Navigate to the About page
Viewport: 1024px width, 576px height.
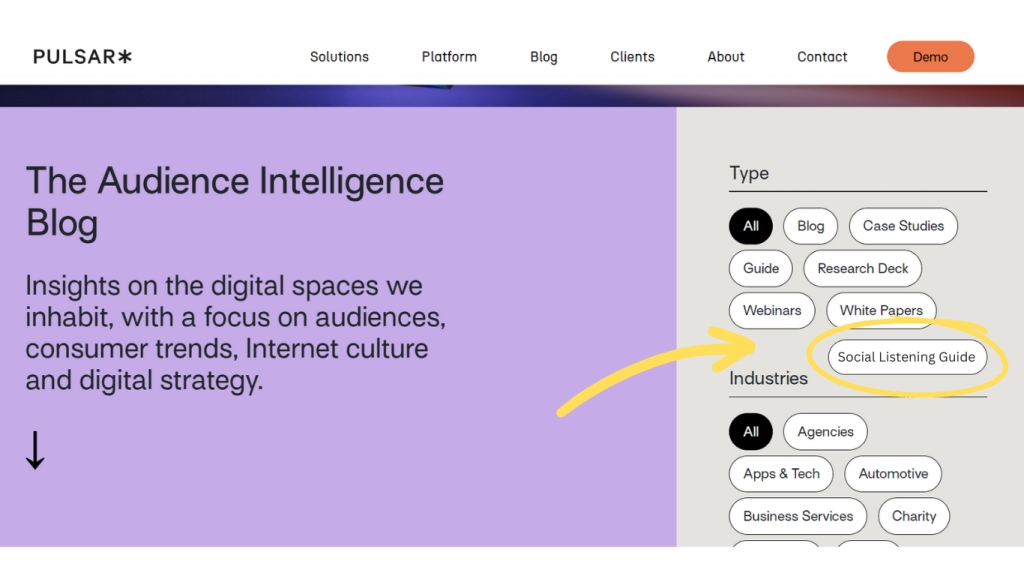pyautogui.click(x=726, y=57)
